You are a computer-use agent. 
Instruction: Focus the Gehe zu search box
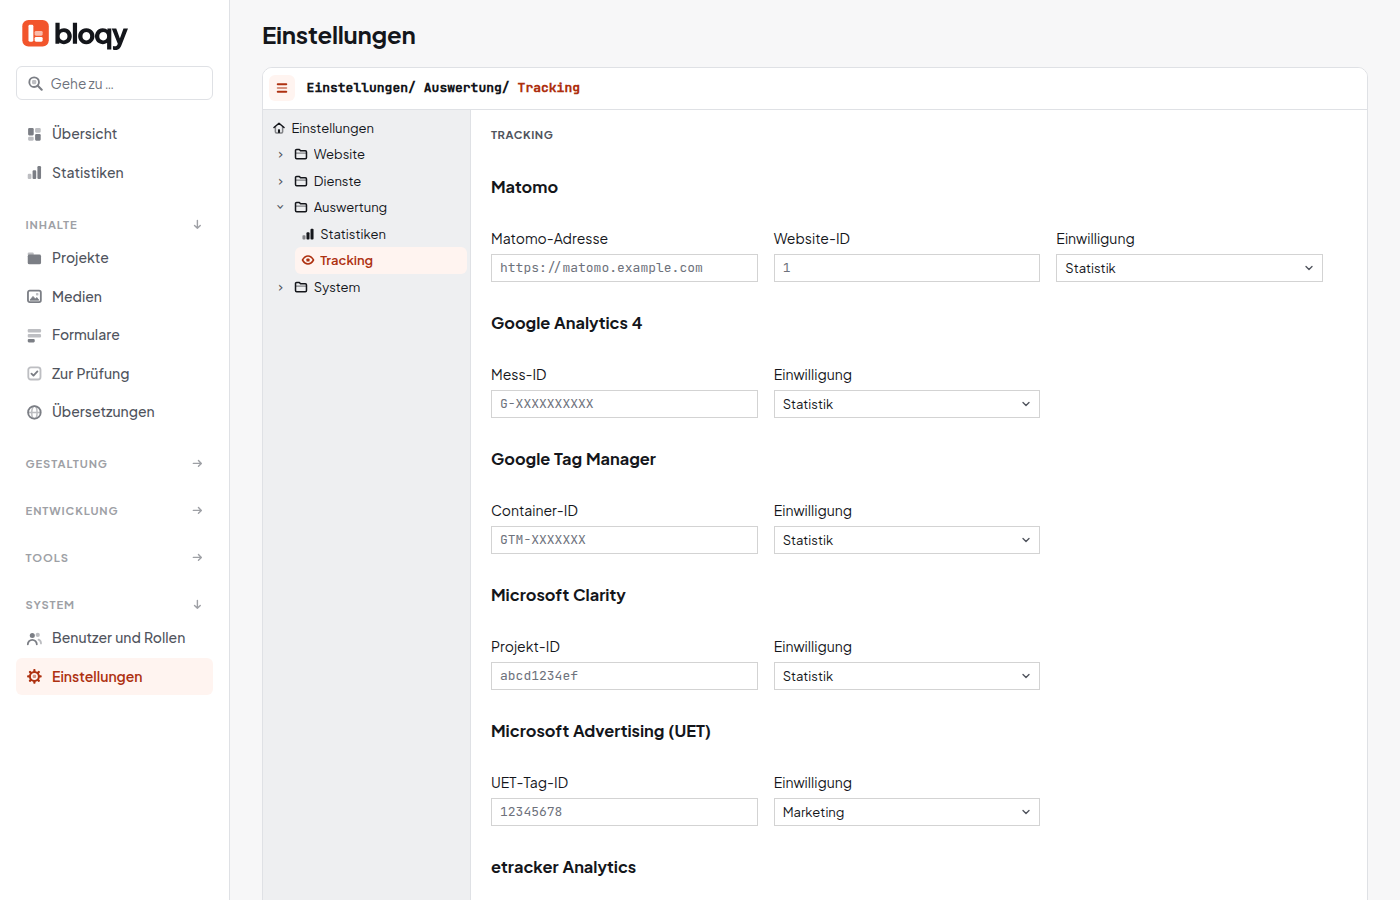point(114,83)
